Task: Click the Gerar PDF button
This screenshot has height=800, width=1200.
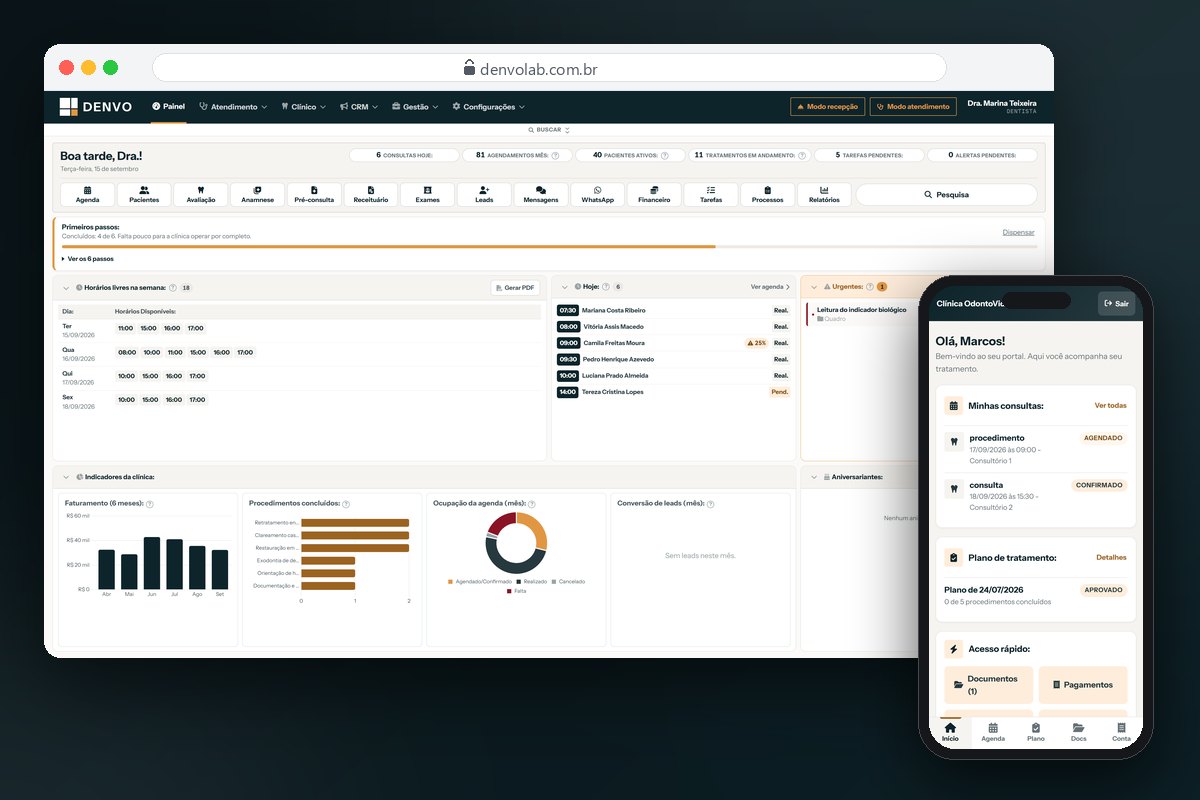Action: [516, 288]
